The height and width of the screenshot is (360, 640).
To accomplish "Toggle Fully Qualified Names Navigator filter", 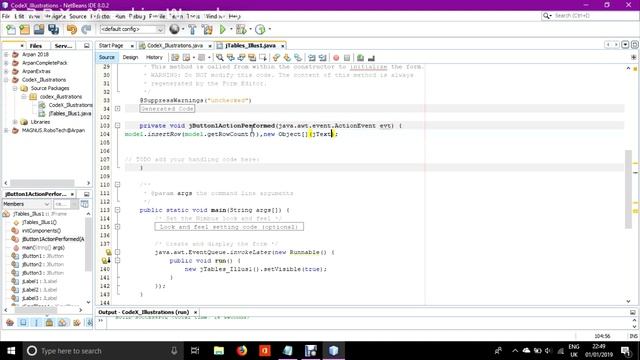I will coord(76,323).
